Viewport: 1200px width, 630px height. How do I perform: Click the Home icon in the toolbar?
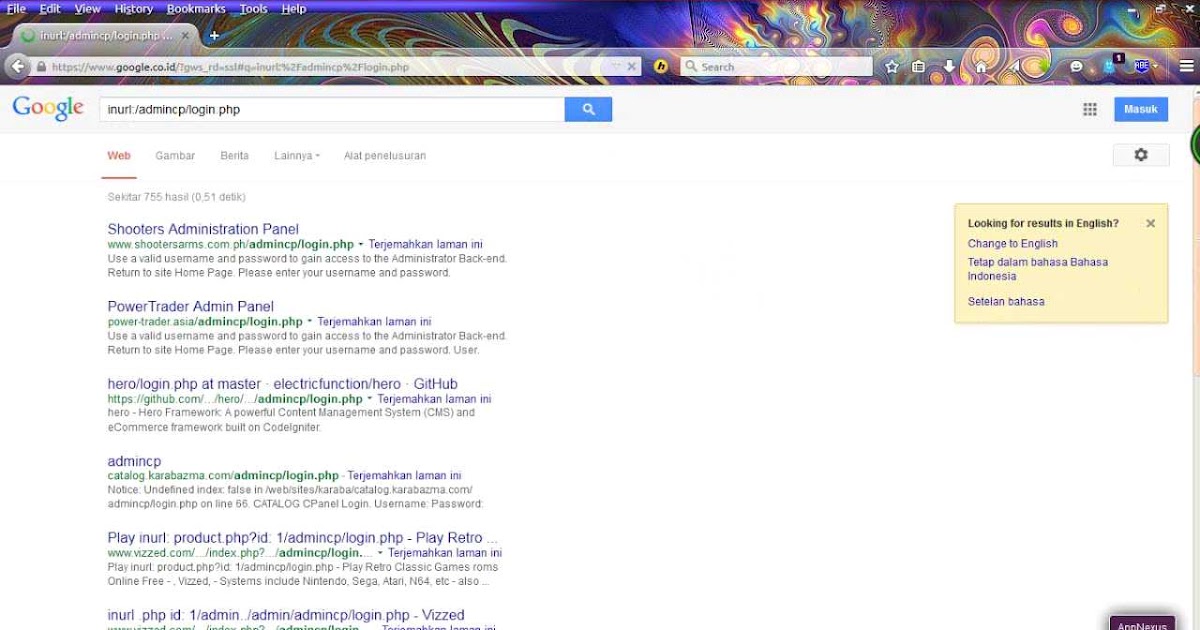[982, 67]
